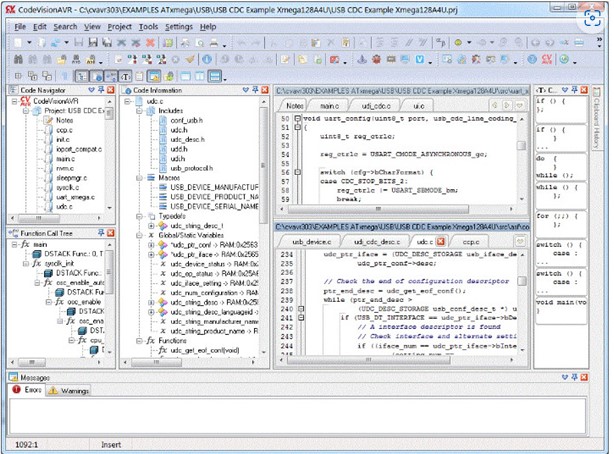Pin the Function Call Tree panel
614x454 pixels.
pos(101,233)
